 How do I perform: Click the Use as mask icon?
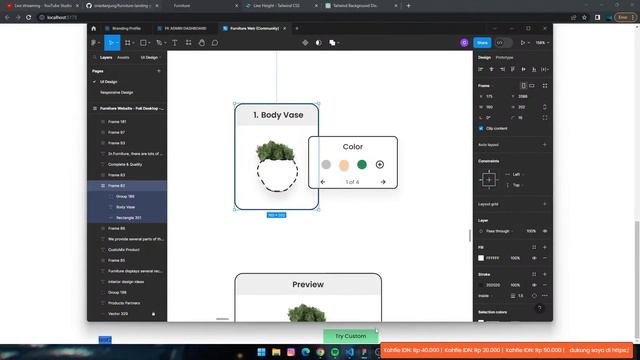click(318, 42)
